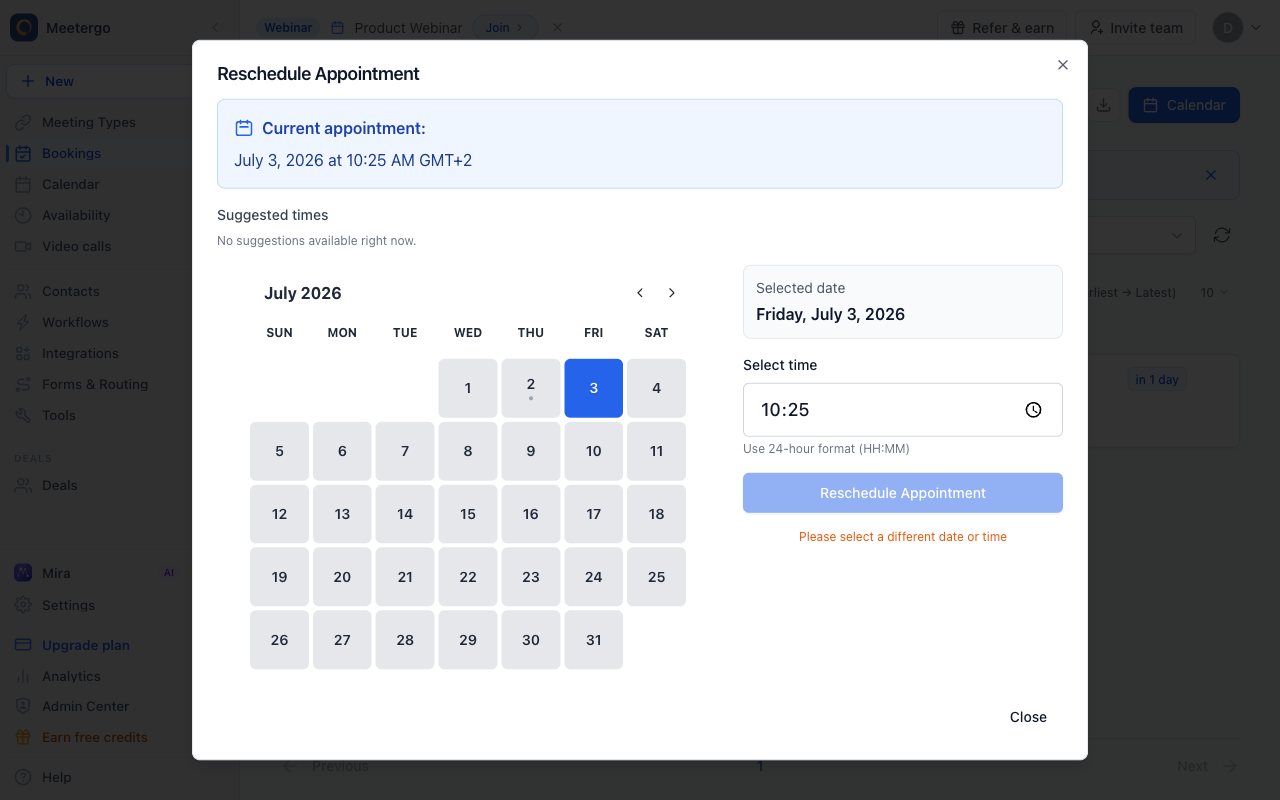Open Analytics chart icon
The width and height of the screenshot is (1280, 800).
tap(23, 676)
